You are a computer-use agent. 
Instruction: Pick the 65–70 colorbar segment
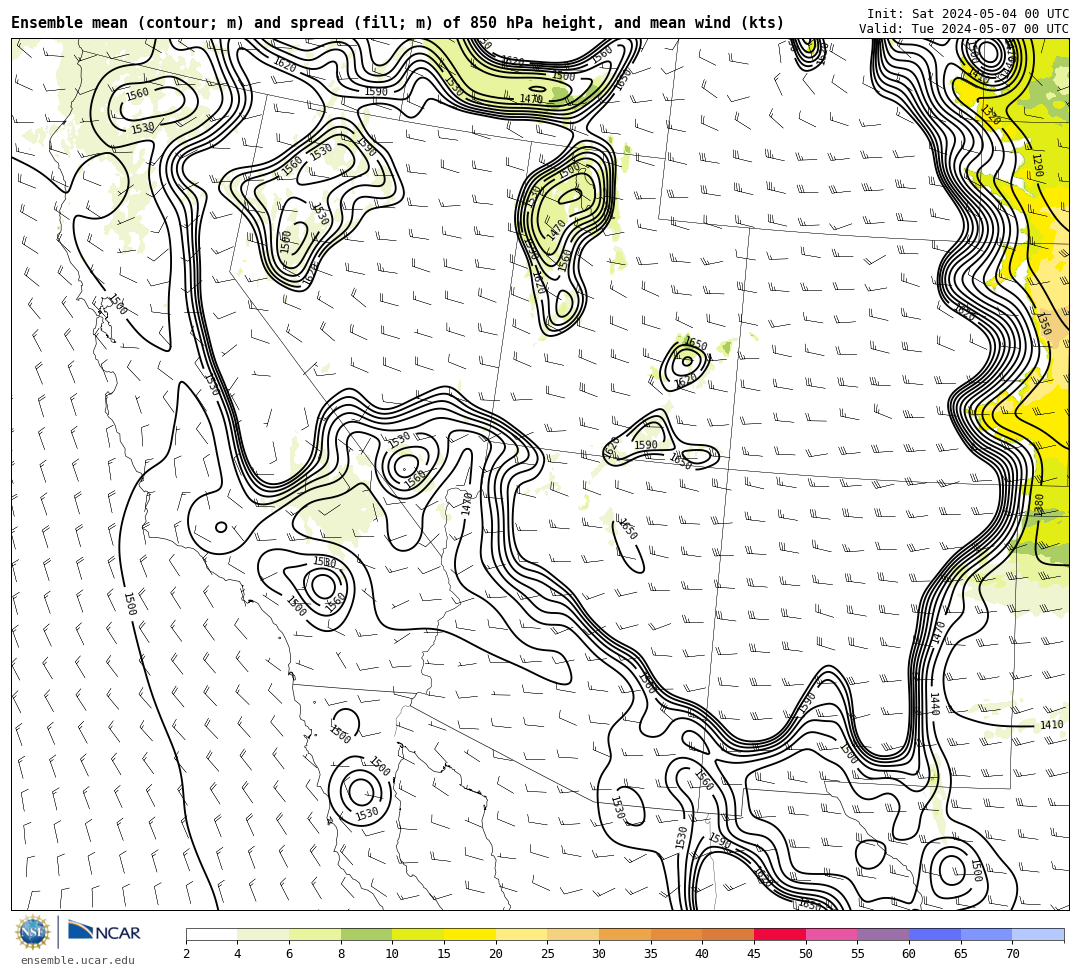coord(986,934)
